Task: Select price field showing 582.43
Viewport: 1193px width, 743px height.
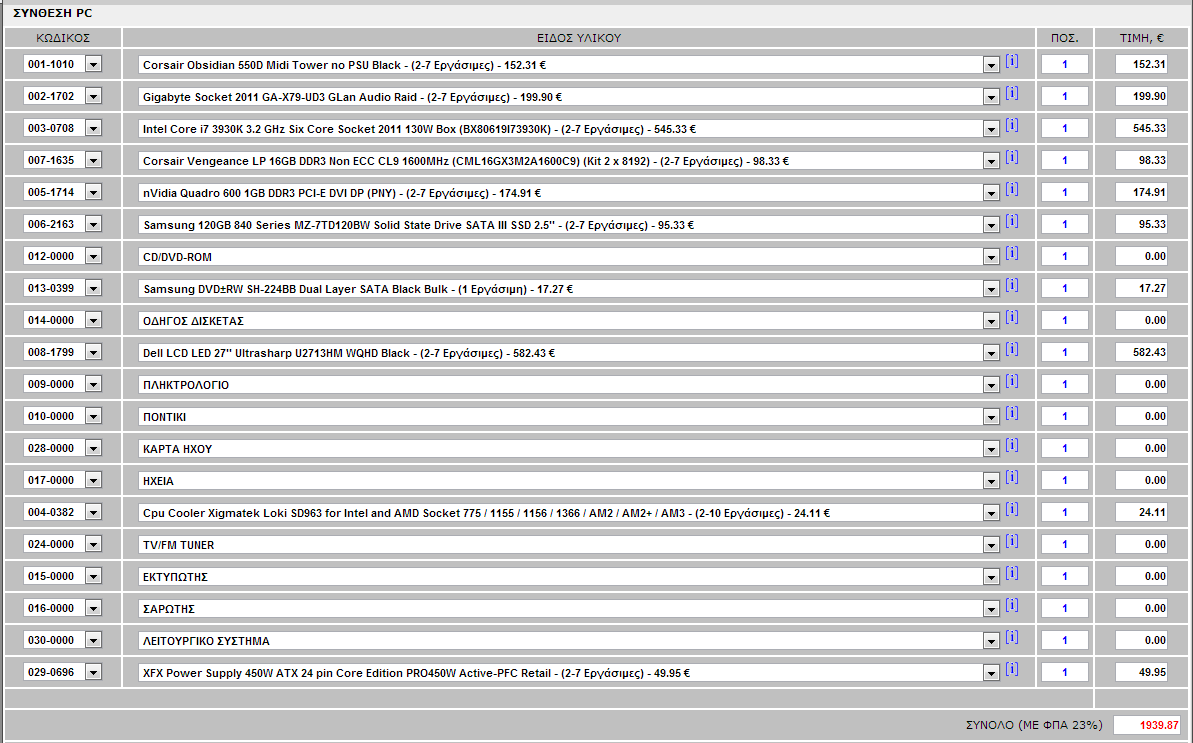Action: (x=1141, y=352)
